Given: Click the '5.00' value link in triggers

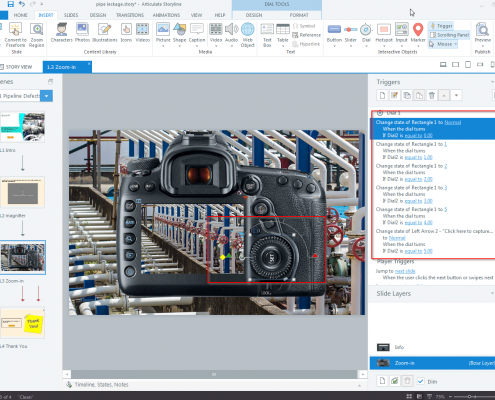Looking at the screenshot, I should click(428, 251).
